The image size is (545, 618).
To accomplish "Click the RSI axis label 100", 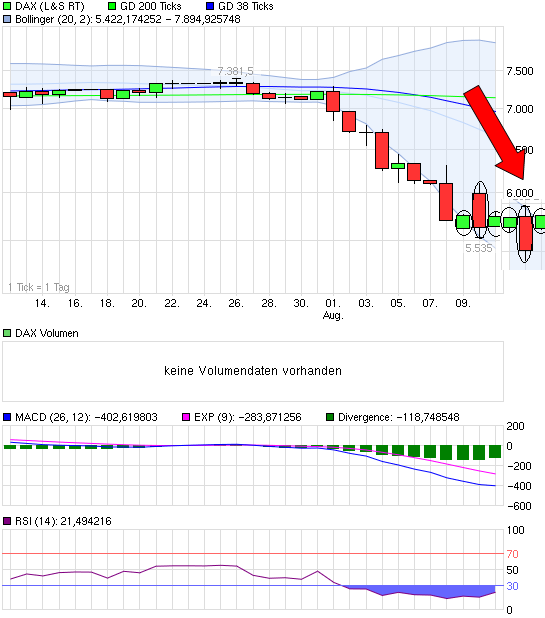I will [515, 530].
